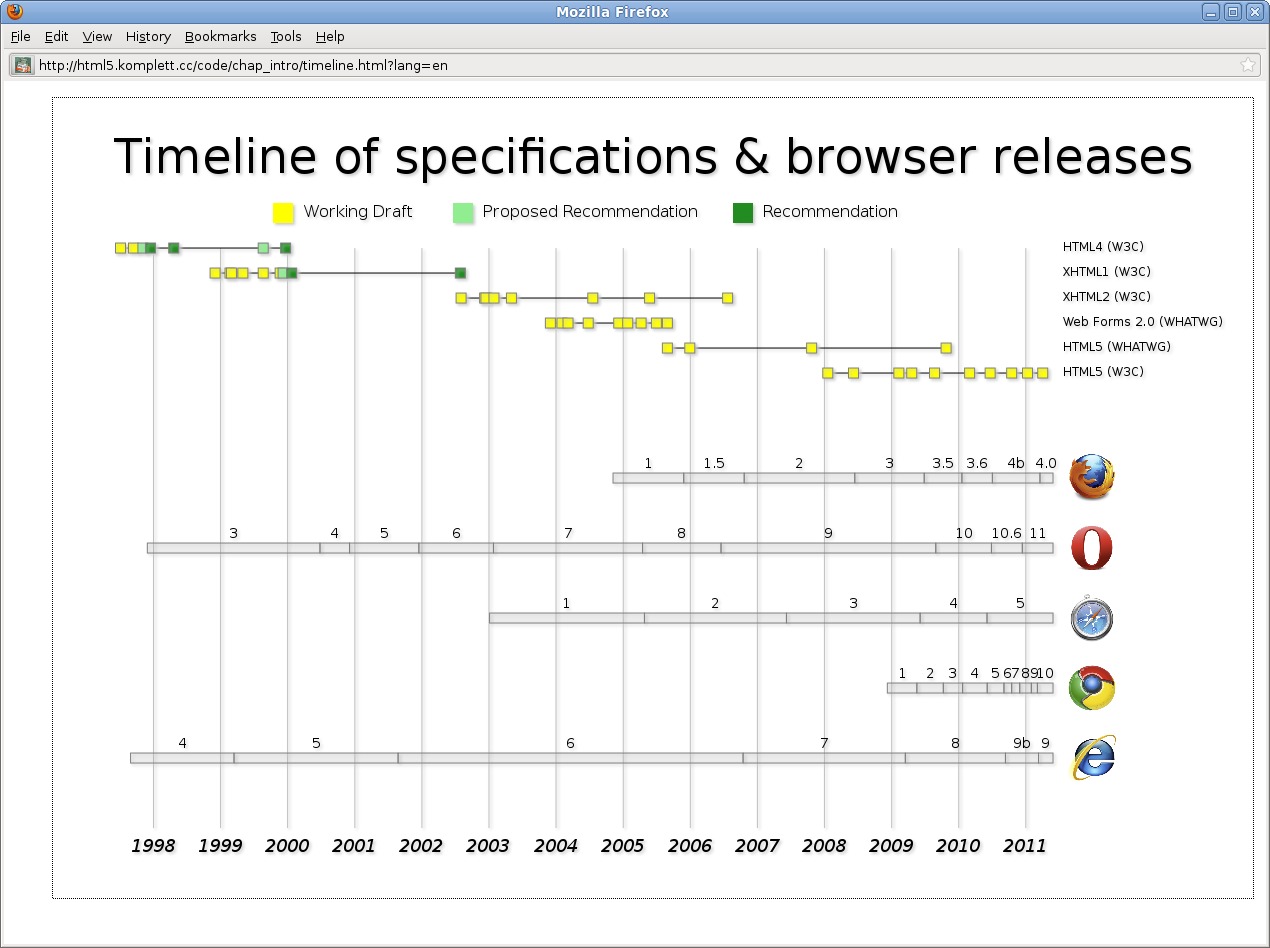Click the yellow Working Draft legend swatch
Viewport: 1270px width, 948px height.
[x=283, y=212]
